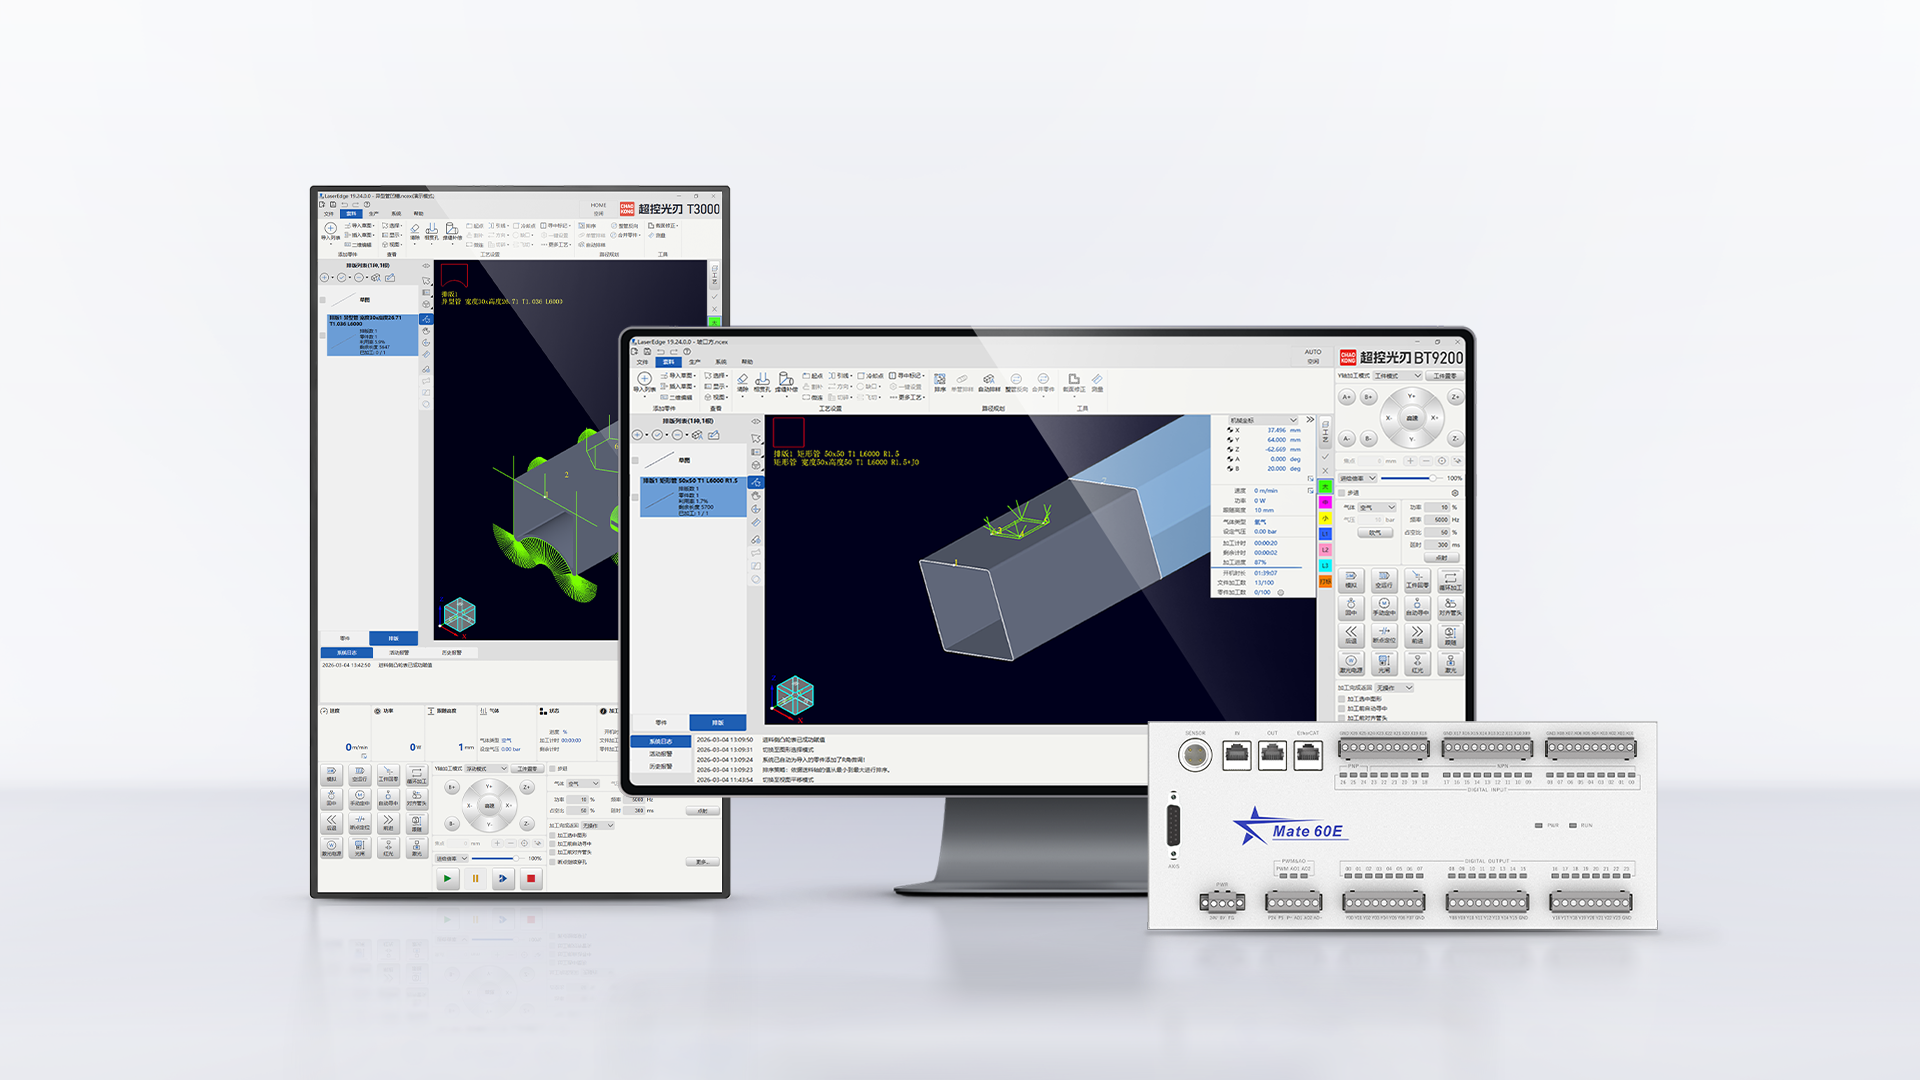Open 无操作 completion action dropdown on BT9200
This screenshot has height=1080, width=1920.
tap(1394, 688)
